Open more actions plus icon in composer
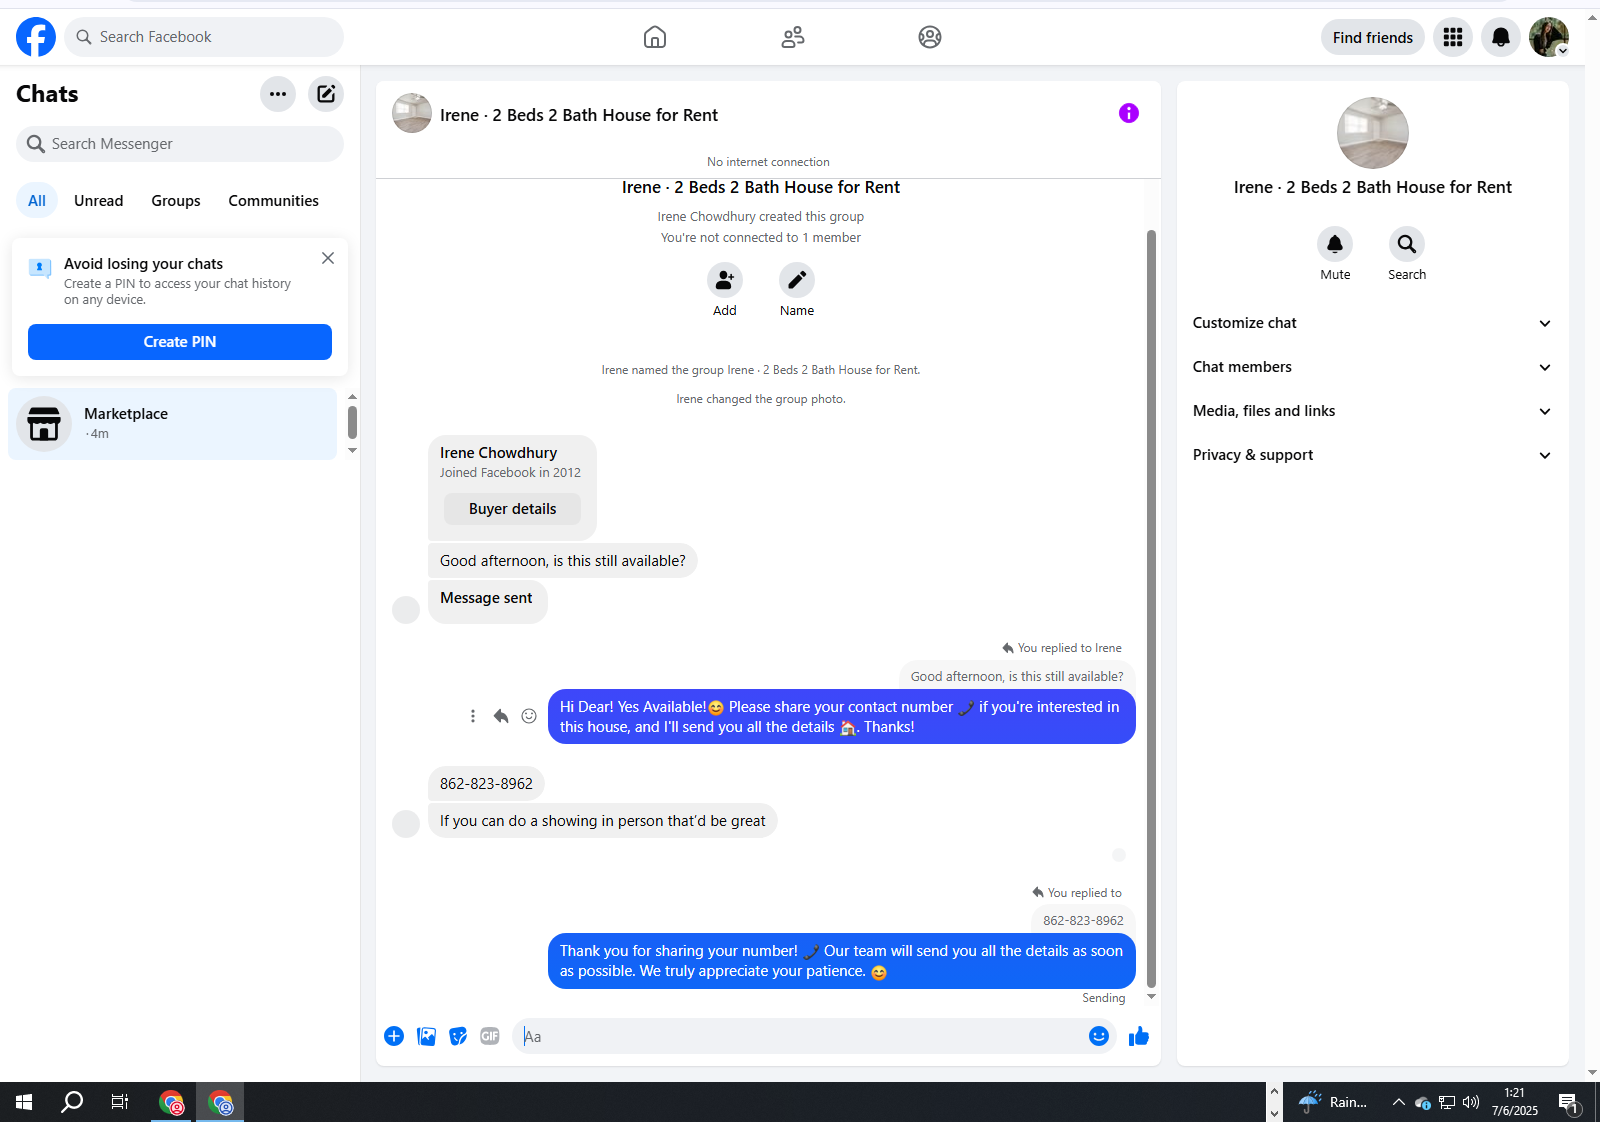 tap(394, 1036)
